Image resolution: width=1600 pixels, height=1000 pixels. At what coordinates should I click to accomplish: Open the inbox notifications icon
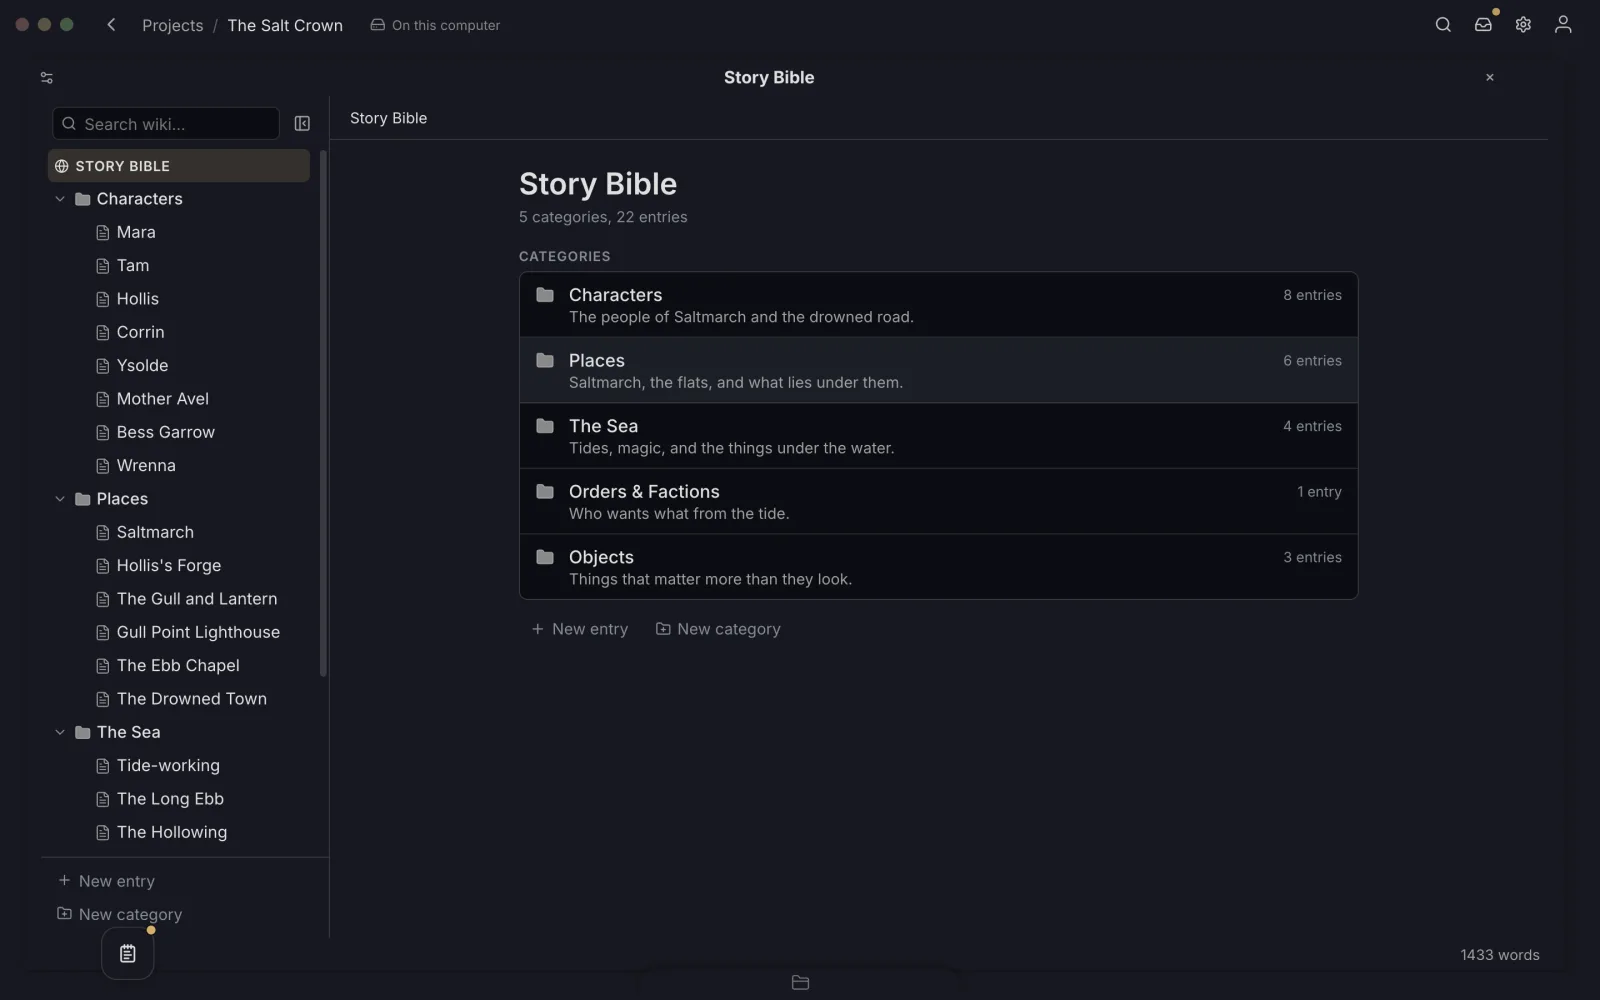coord(1483,25)
